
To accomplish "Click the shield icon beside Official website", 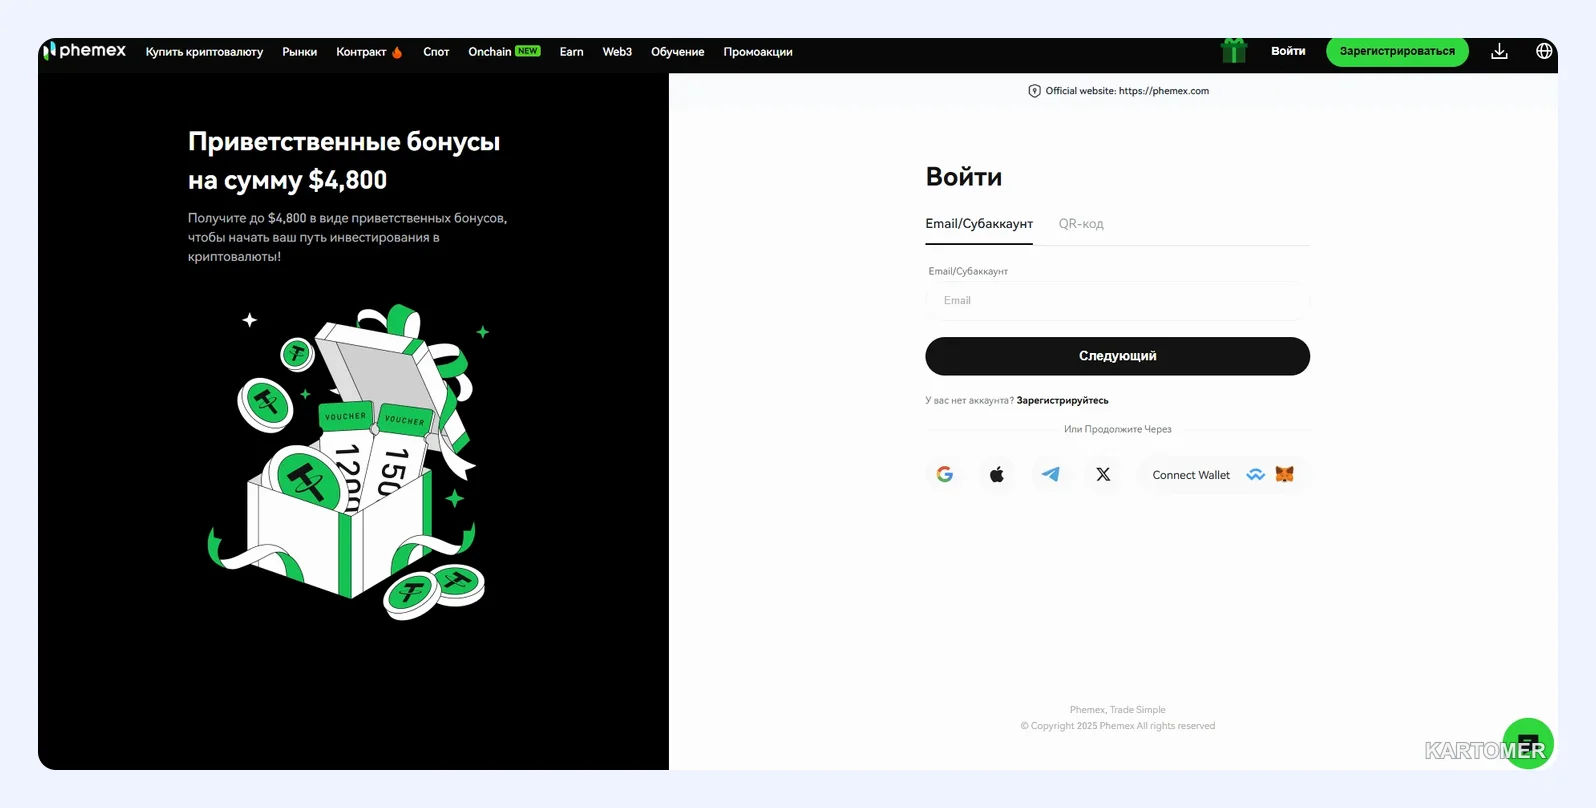I will [x=1035, y=91].
